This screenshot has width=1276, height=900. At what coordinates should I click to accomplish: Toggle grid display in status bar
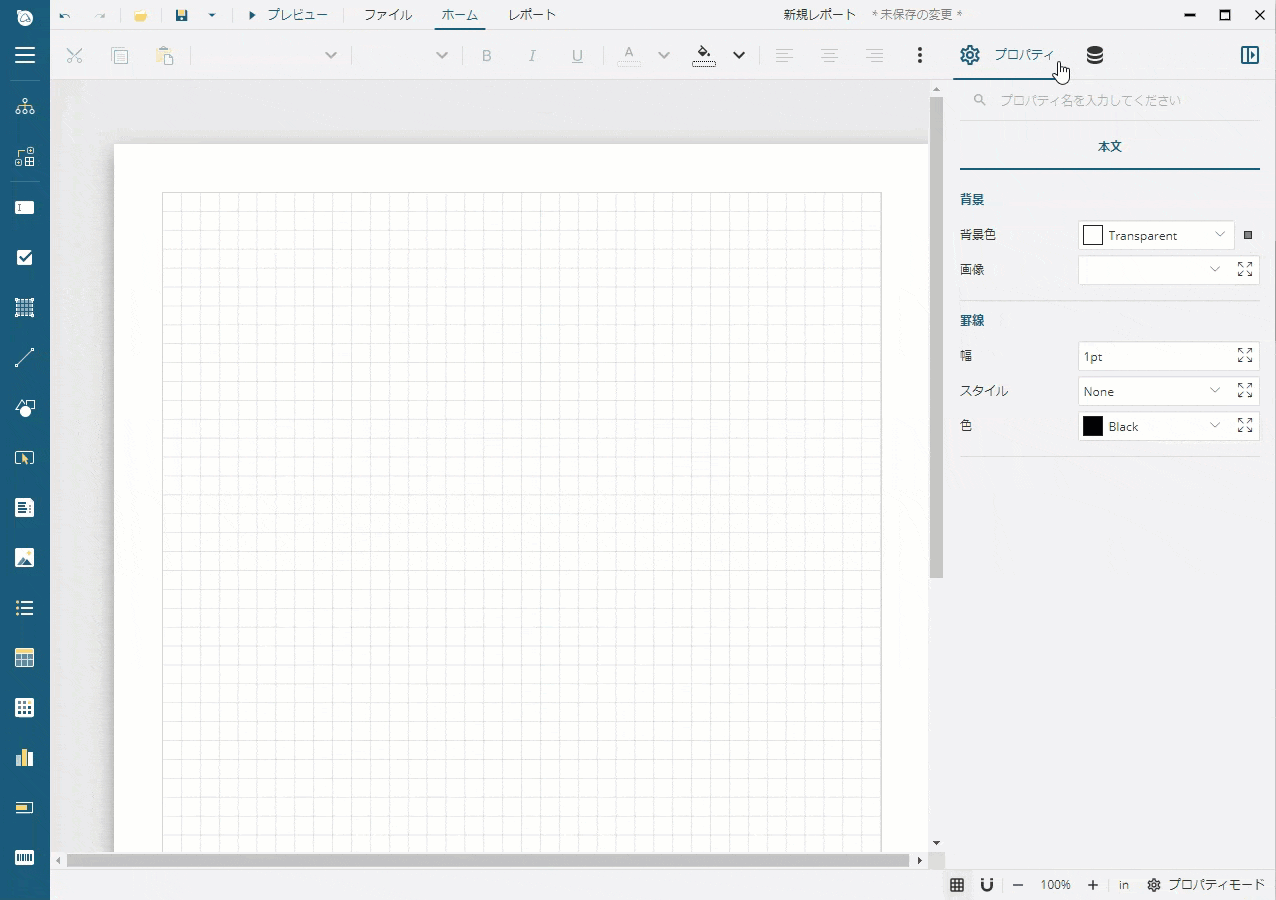pyautogui.click(x=957, y=885)
